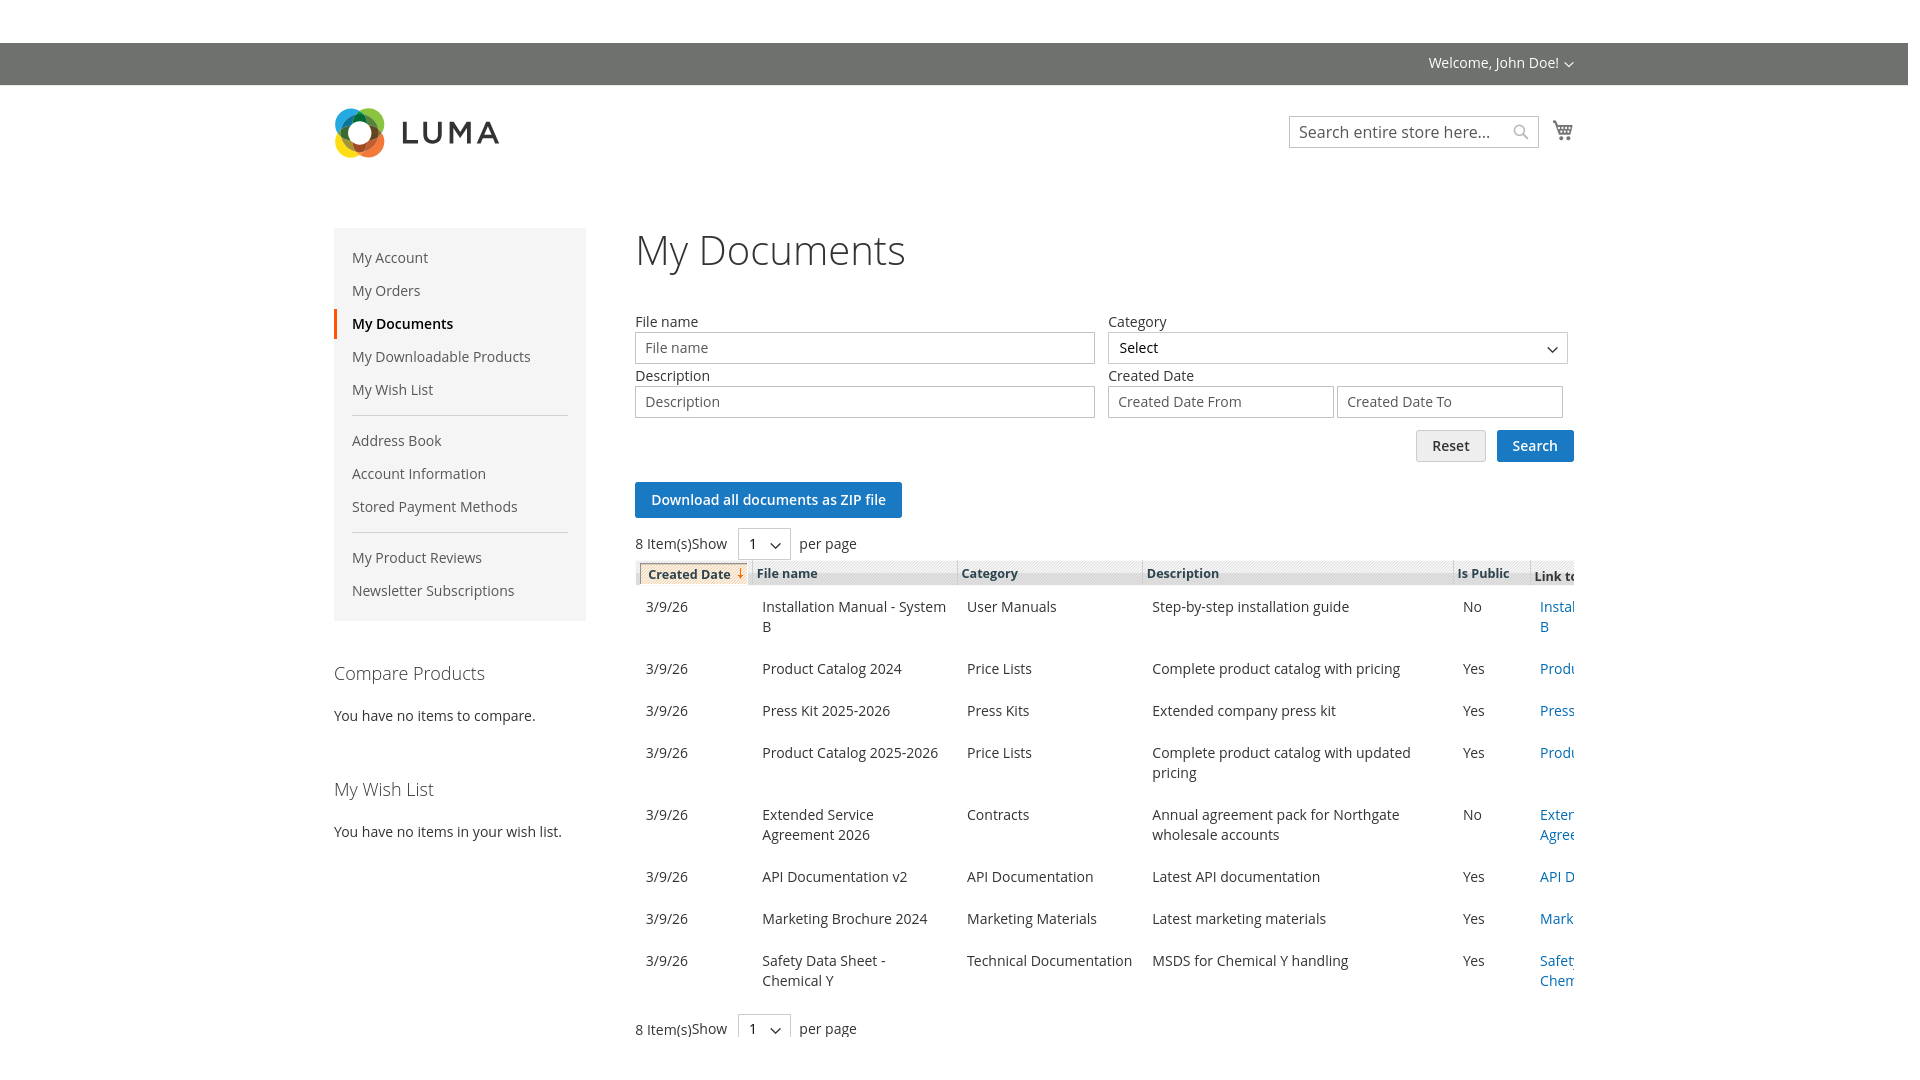Open the Press Kit download link
The image size is (1920, 1080).
click(1557, 711)
